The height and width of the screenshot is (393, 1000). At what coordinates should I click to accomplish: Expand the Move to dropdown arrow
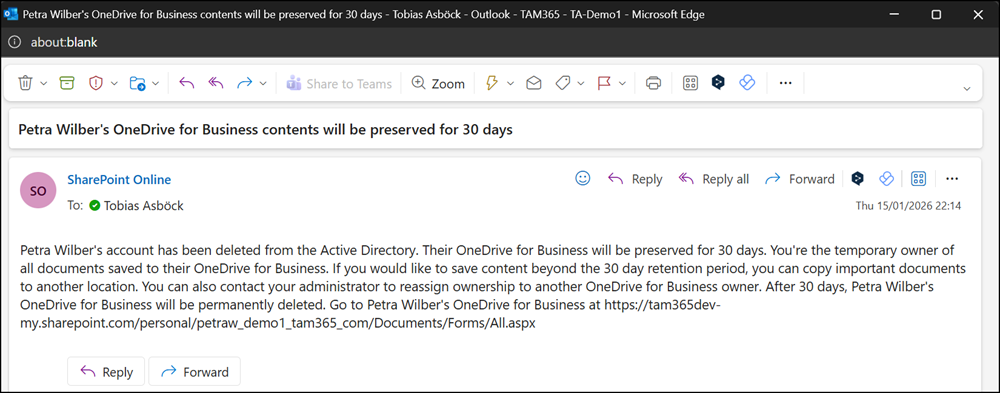tap(155, 84)
